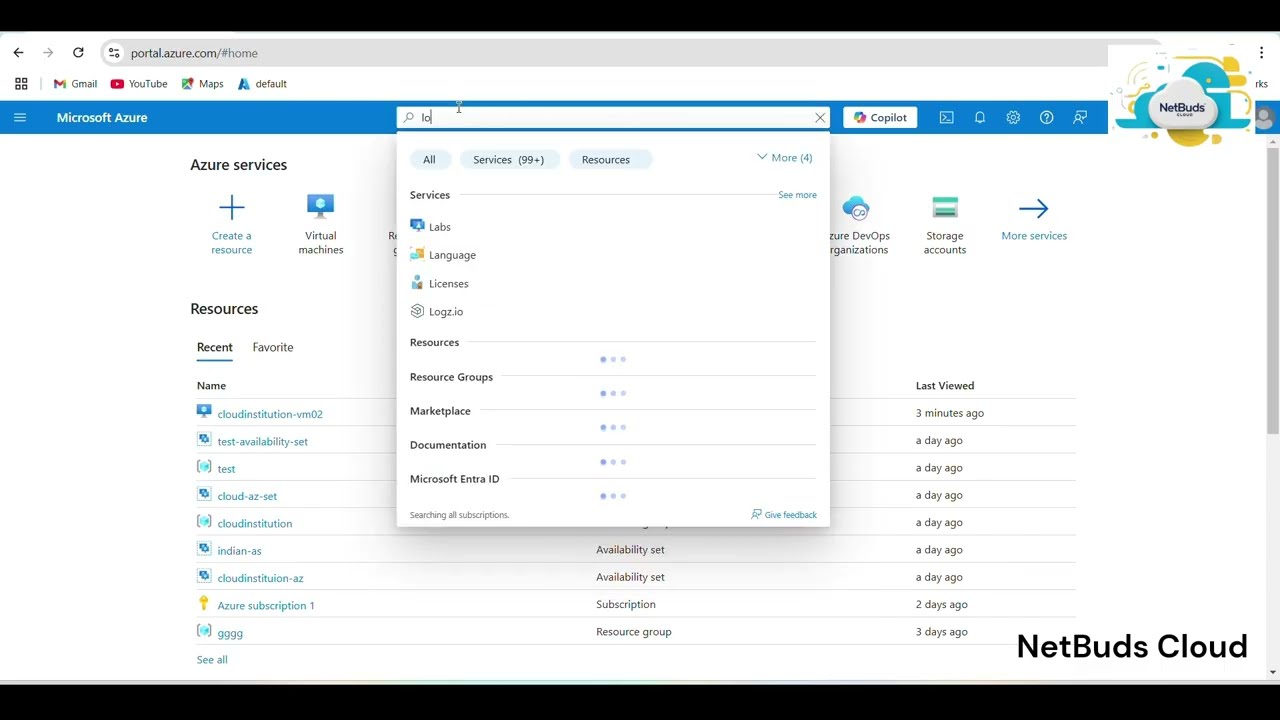This screenshot has height=720, width=1280.
Task: Go to More services arrow
Action: 1034,208
